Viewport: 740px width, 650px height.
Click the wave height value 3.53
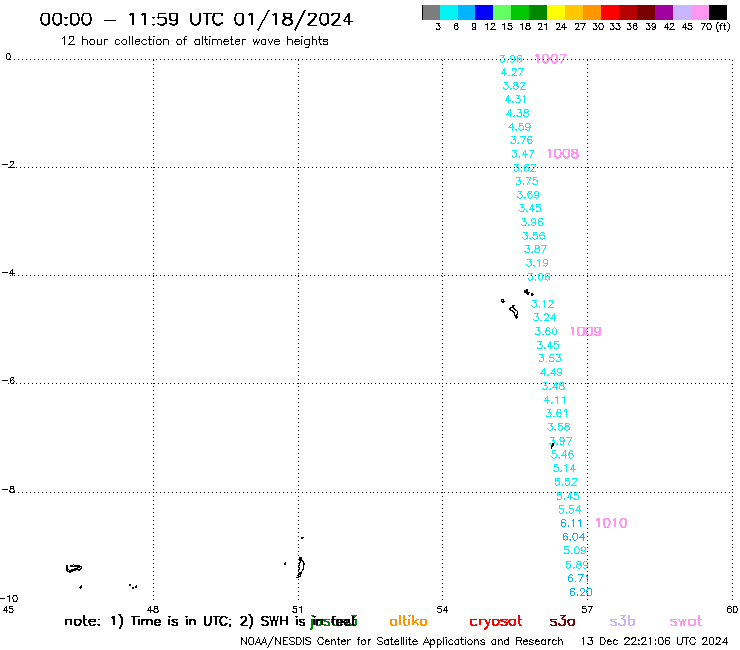(x=550, y=358)
